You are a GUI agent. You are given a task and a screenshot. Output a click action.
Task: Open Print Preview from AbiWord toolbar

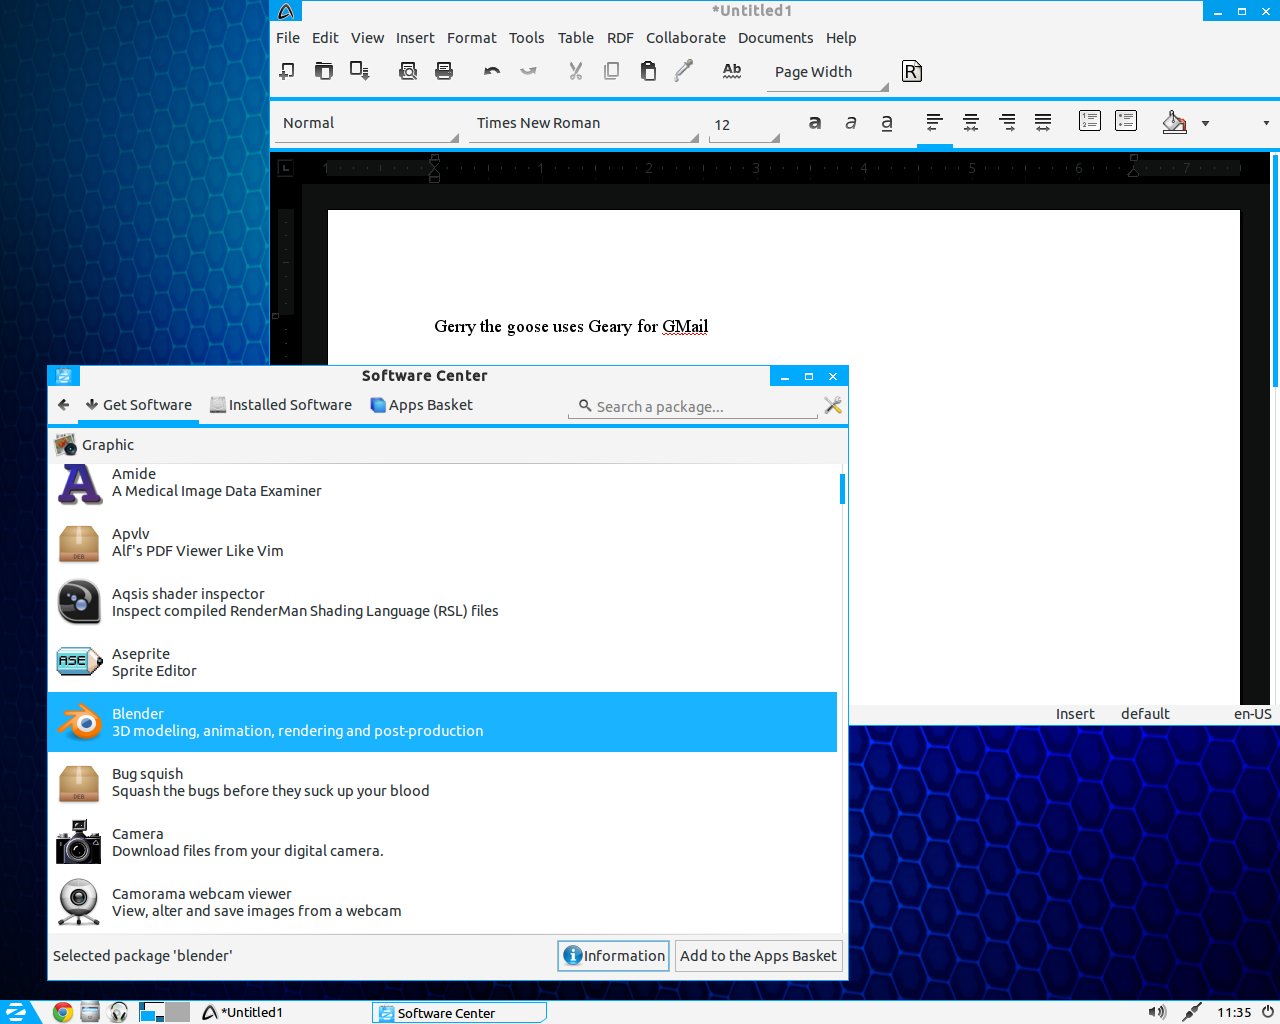(x=408, y=71)
